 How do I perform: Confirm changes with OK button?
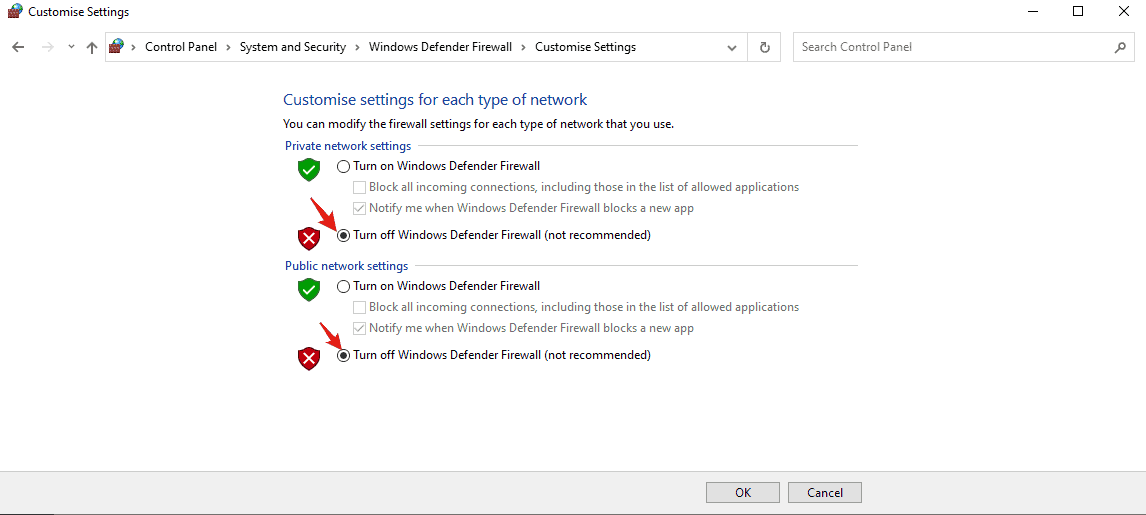click(x=743, y=492)
